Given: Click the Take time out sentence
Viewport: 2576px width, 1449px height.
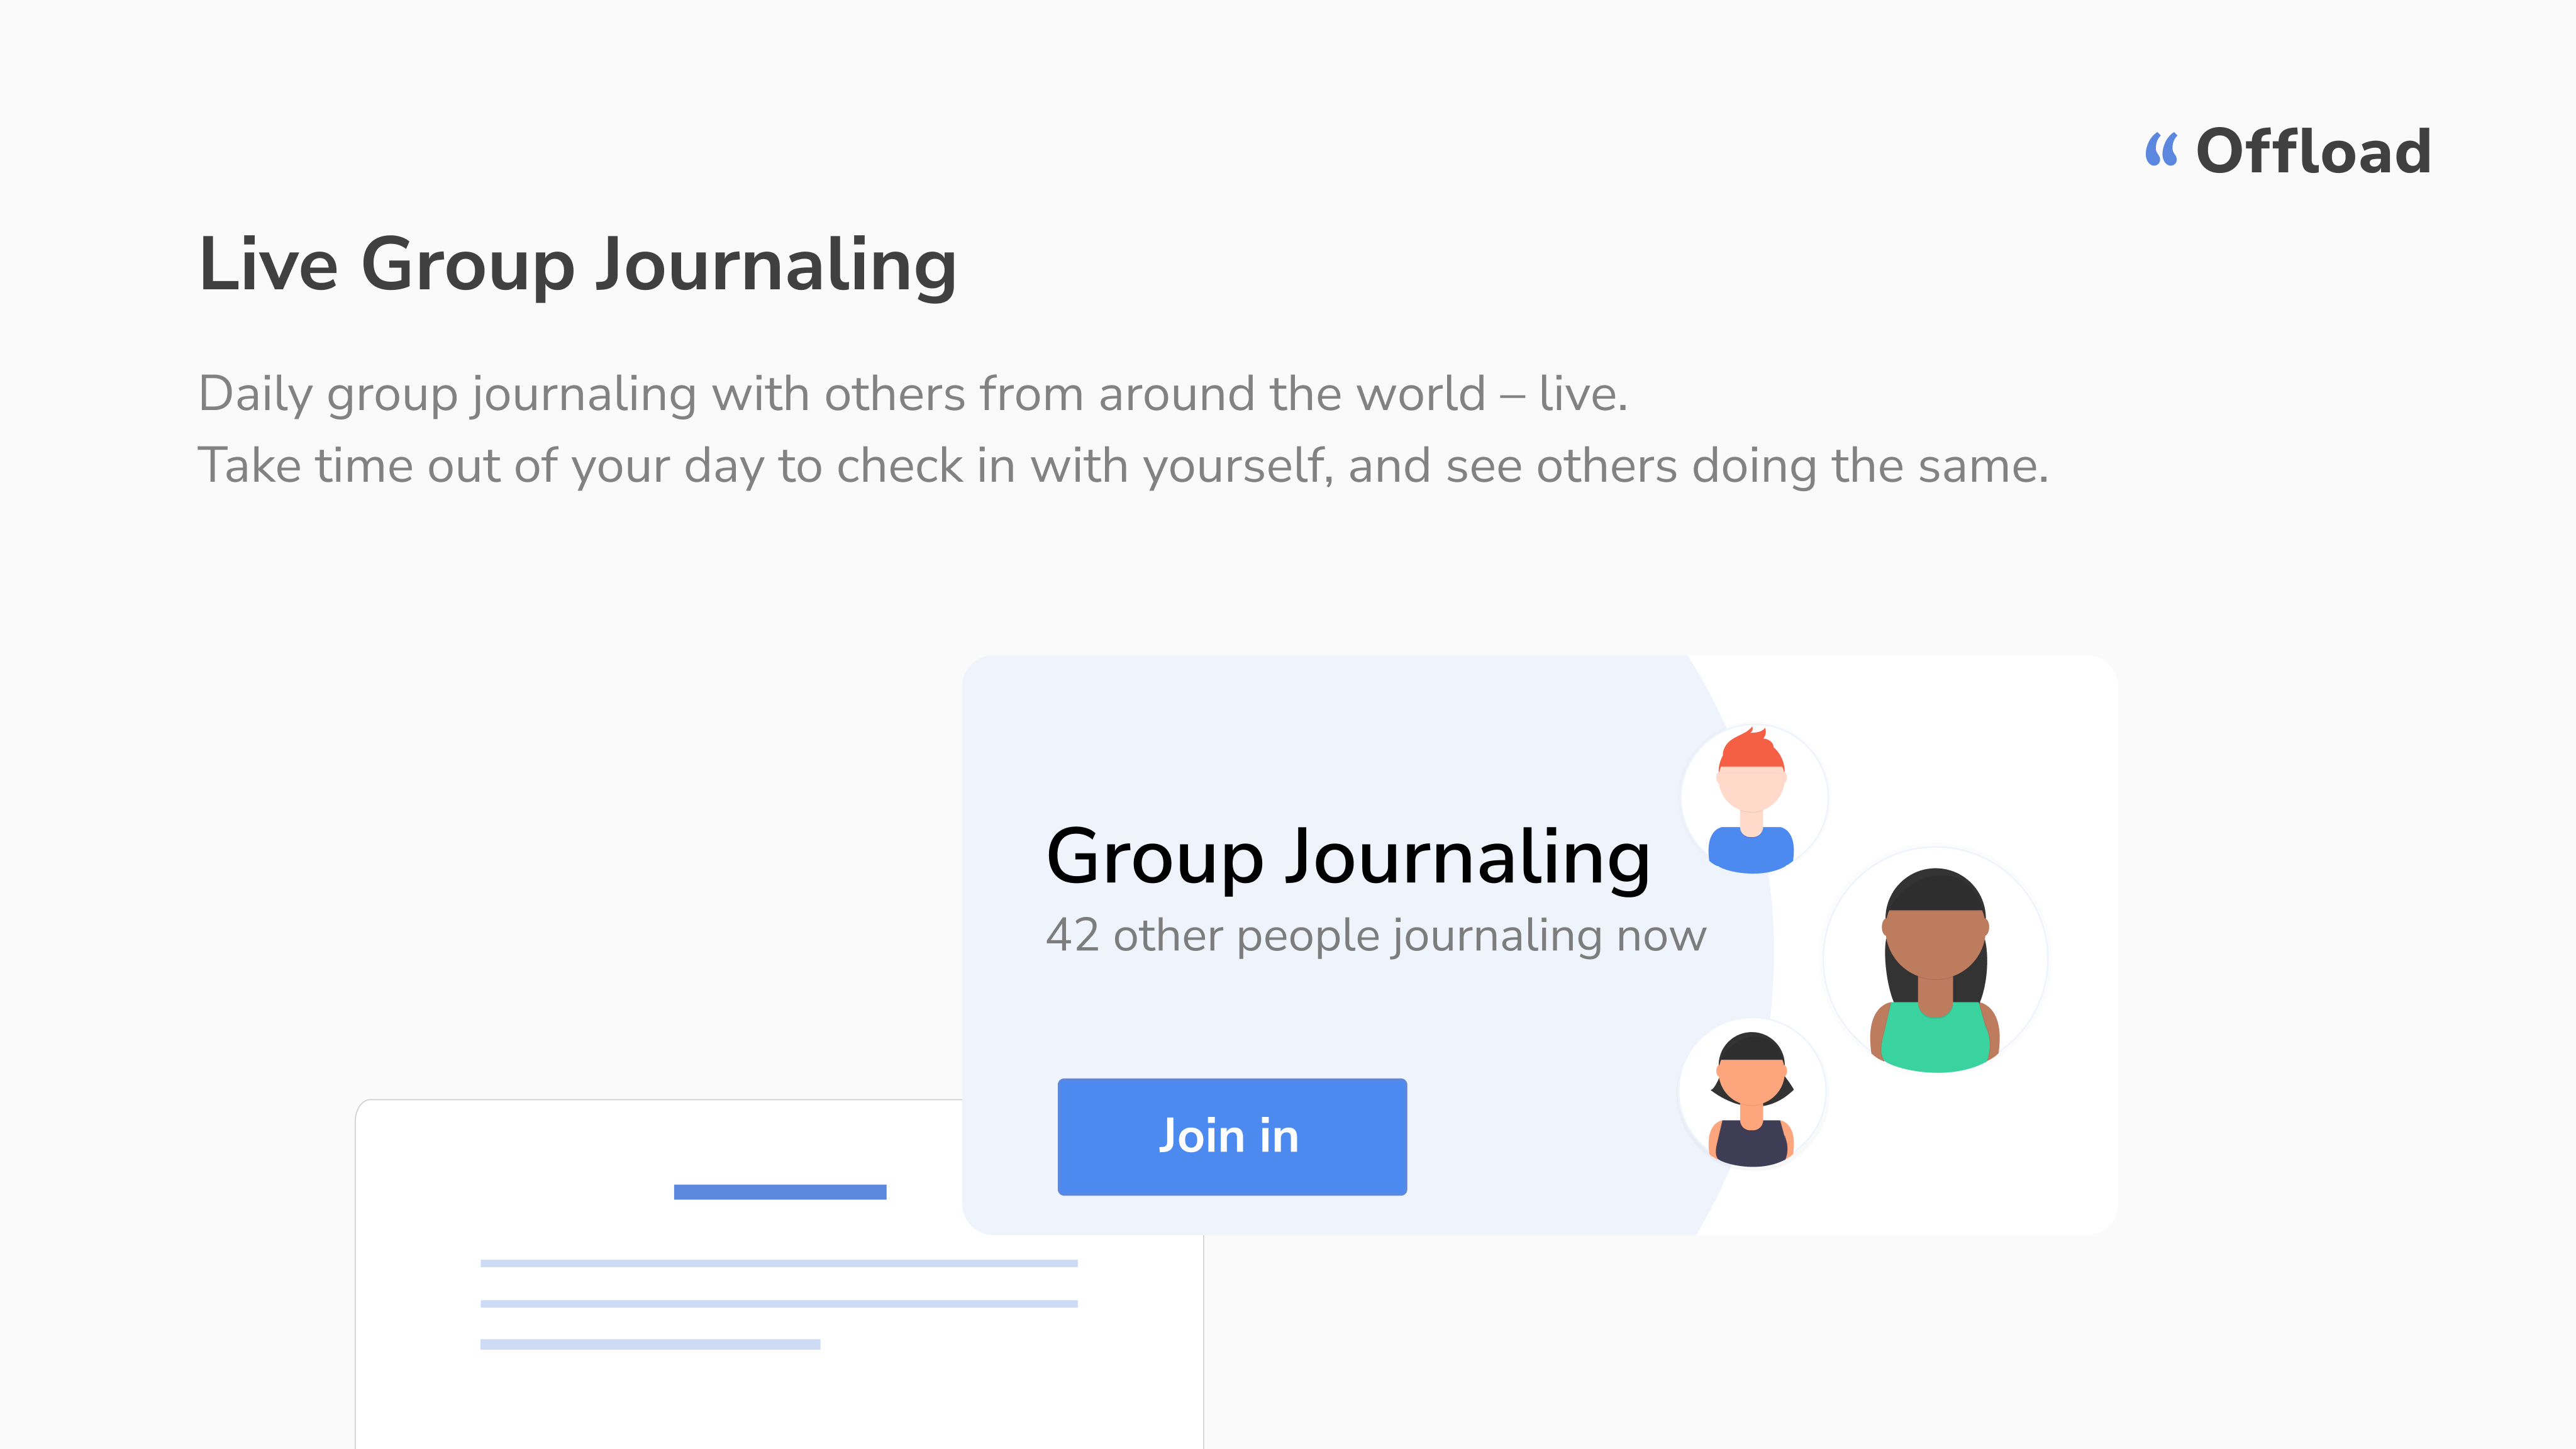Looking at the screenshot, I should click(1122, 466).
